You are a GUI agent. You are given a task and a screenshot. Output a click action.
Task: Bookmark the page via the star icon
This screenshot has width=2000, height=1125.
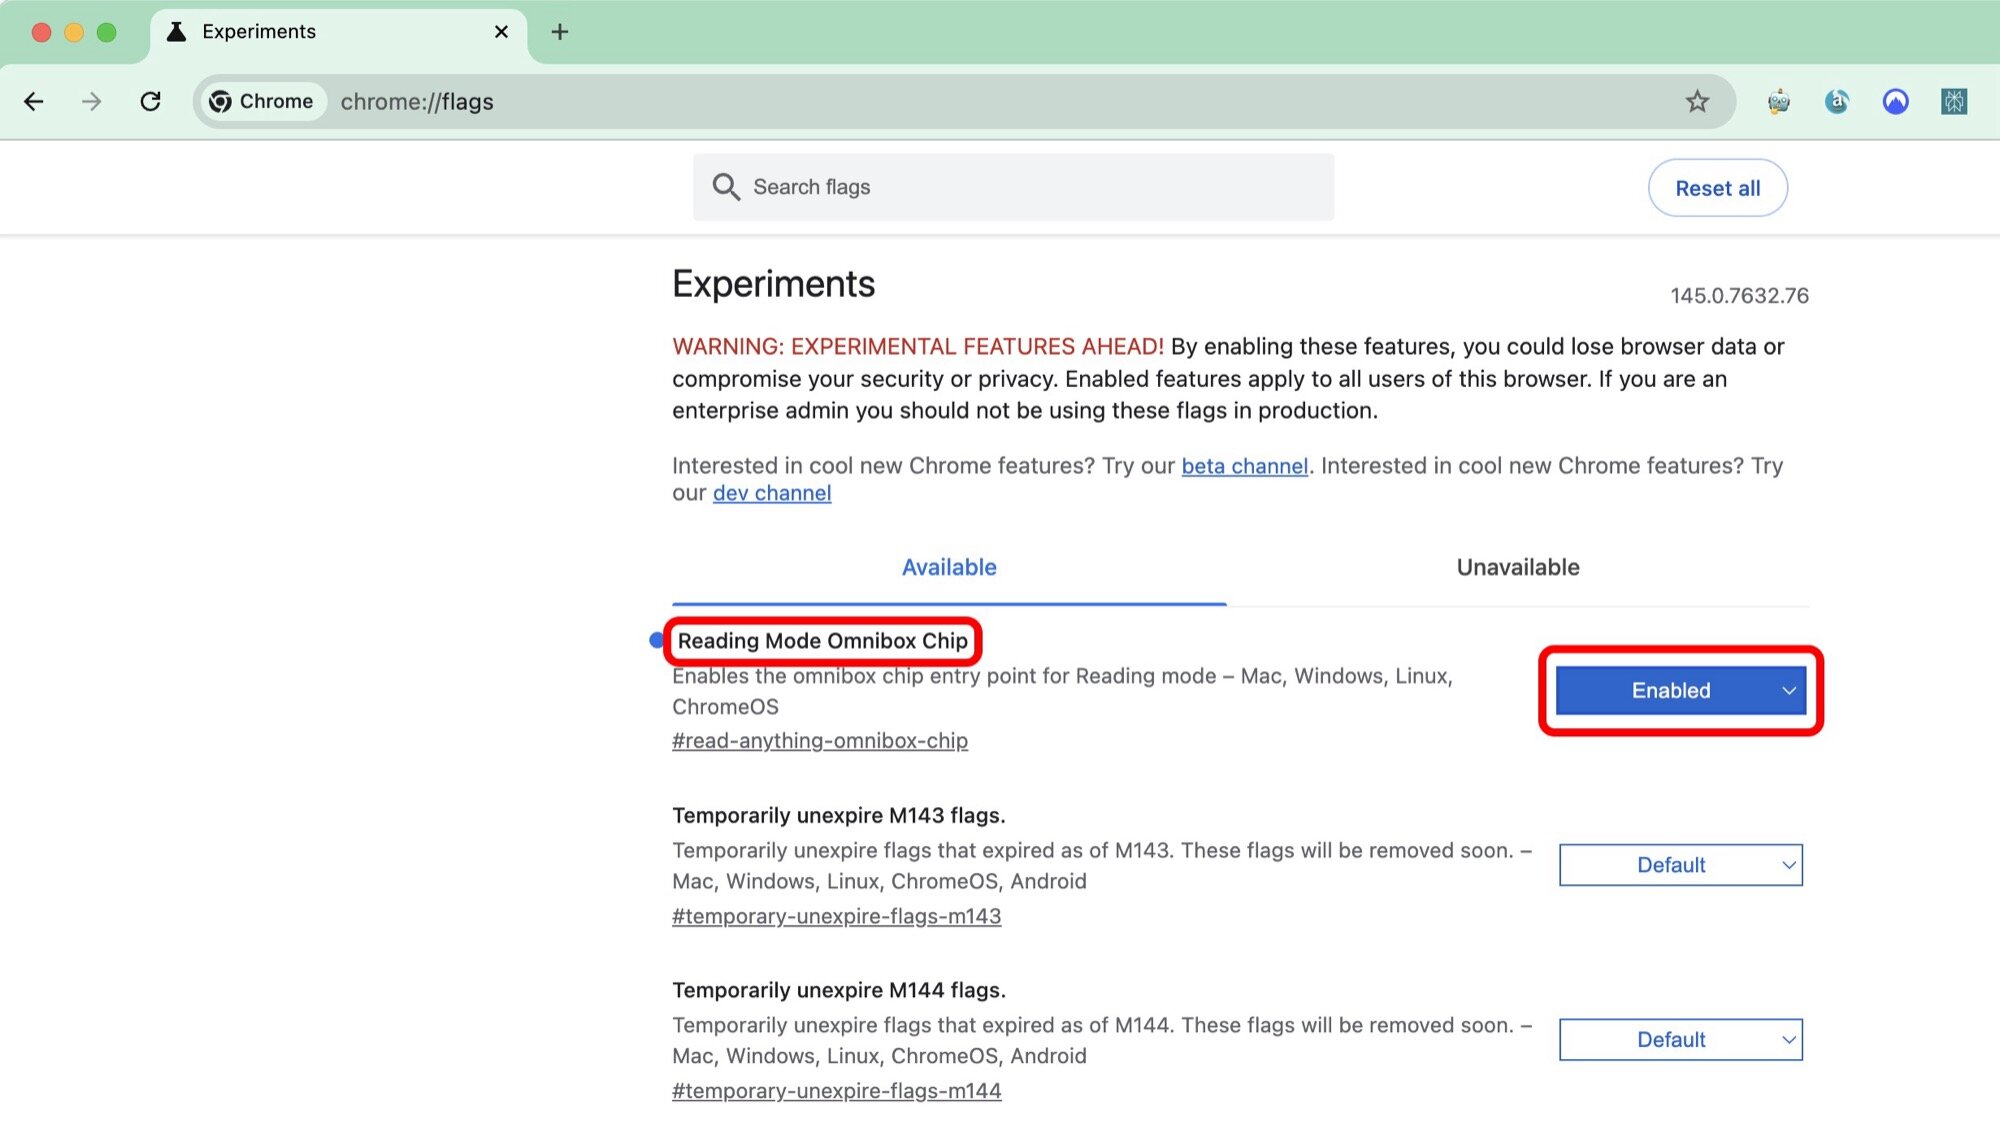(x=1697, y=101)
